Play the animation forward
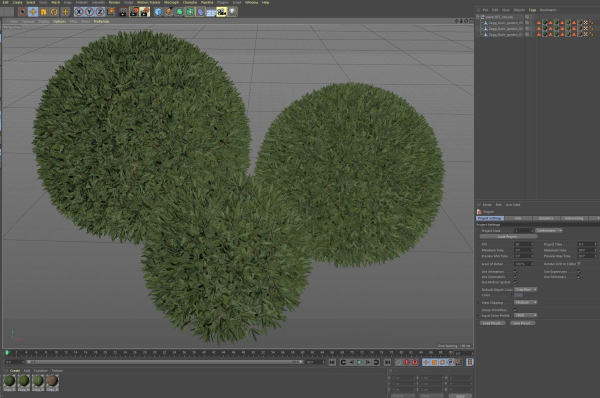Viewport: 600px width, 398px height. coord(359,362)
